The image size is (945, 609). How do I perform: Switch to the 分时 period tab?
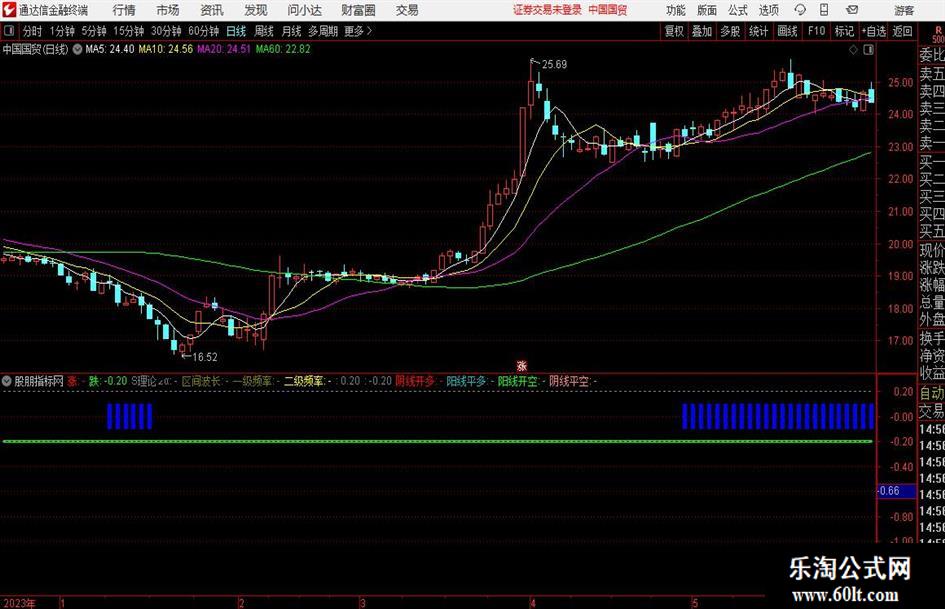(x=32, y=31)
